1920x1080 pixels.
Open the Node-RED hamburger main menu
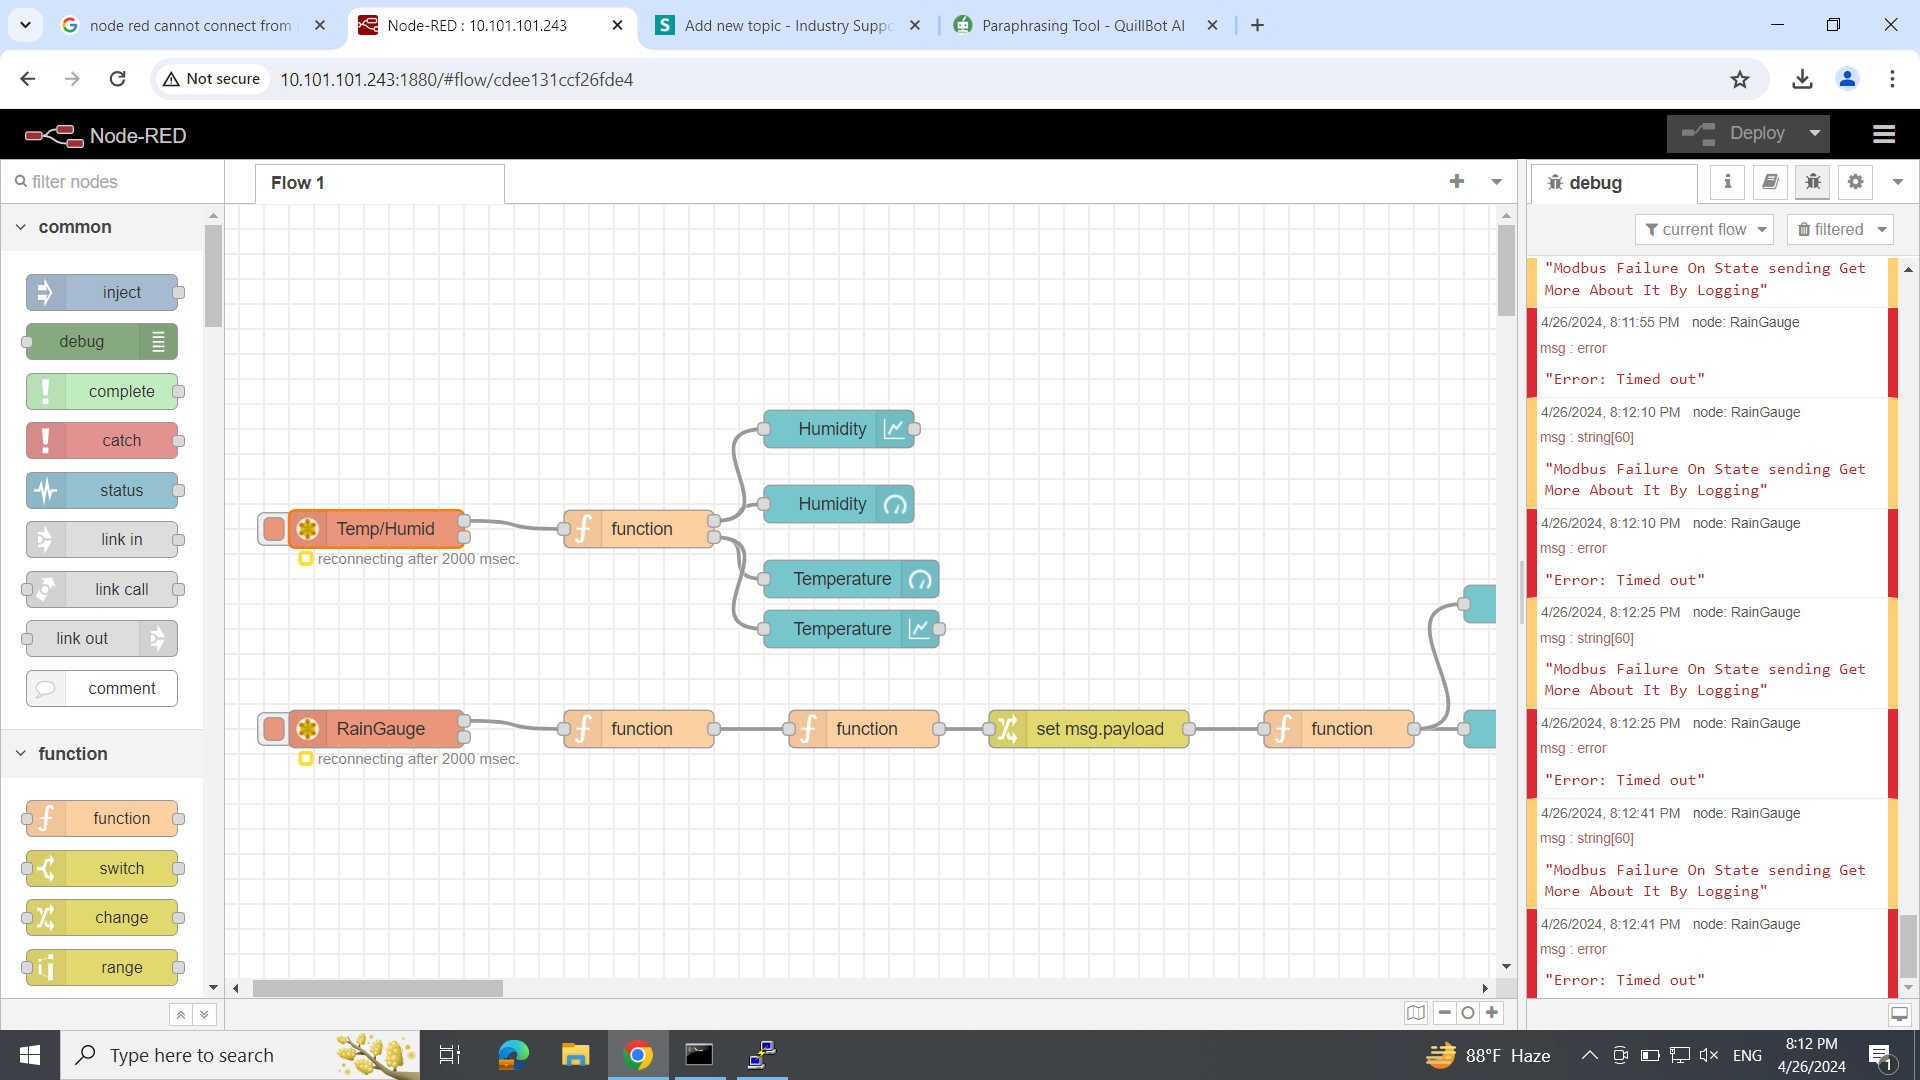click(x=1884, y=134)
